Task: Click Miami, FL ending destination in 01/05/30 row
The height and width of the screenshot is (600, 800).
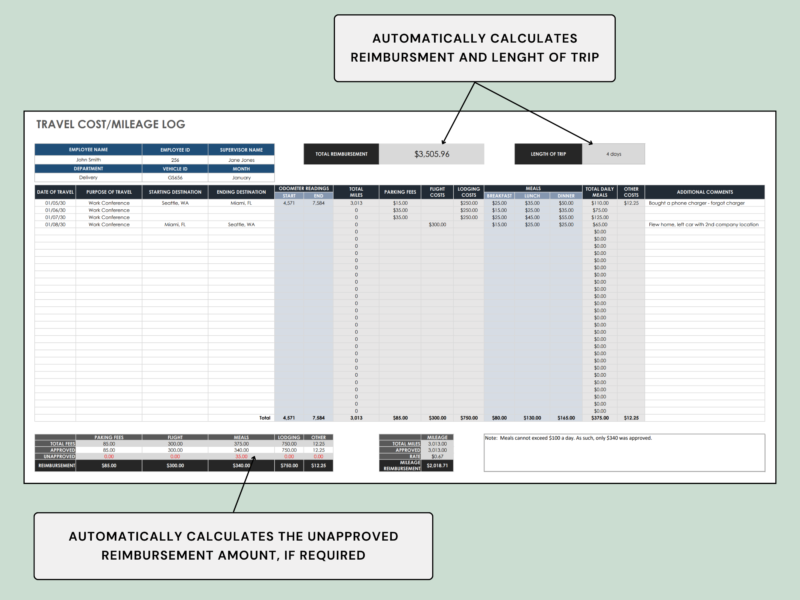Action: (x=241, y=203)
